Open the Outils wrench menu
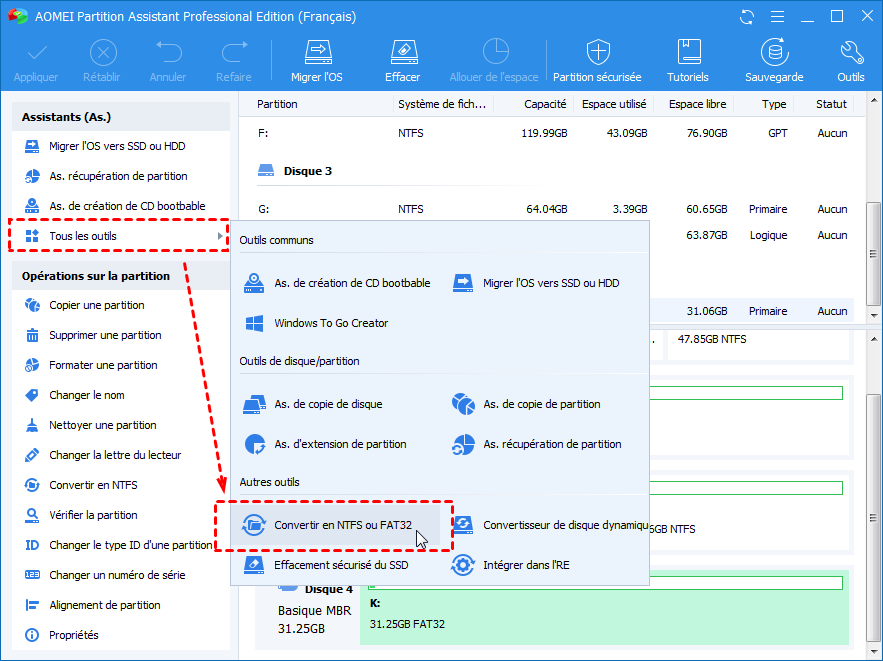883x661 pixels. [850, 60]
